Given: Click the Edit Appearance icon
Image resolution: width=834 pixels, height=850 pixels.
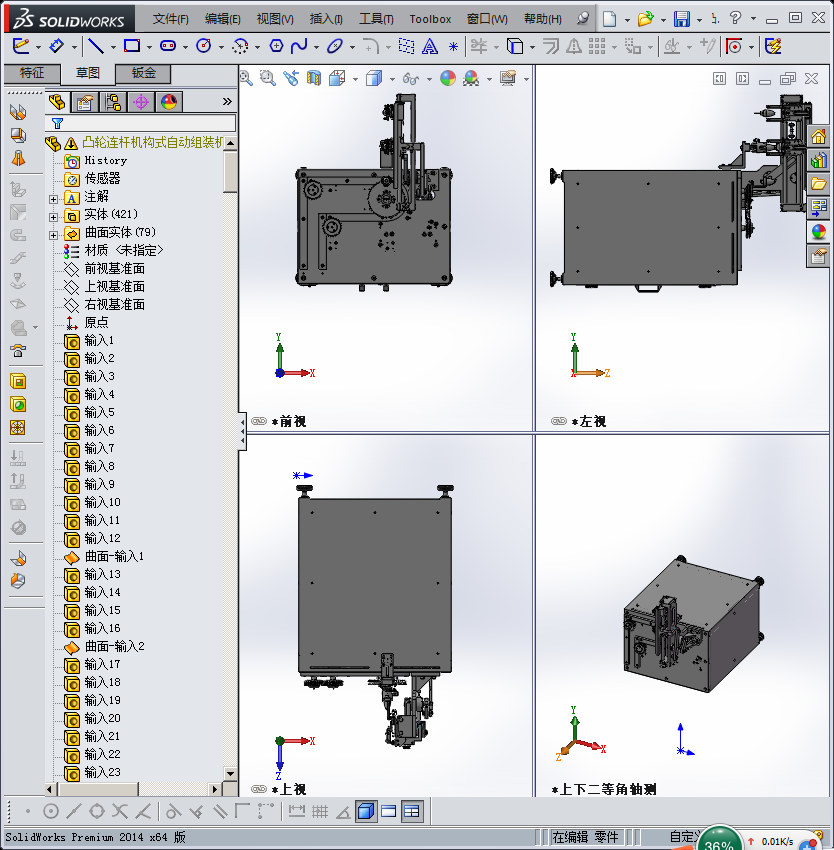Looking at the screenshot, I should 448,79.
